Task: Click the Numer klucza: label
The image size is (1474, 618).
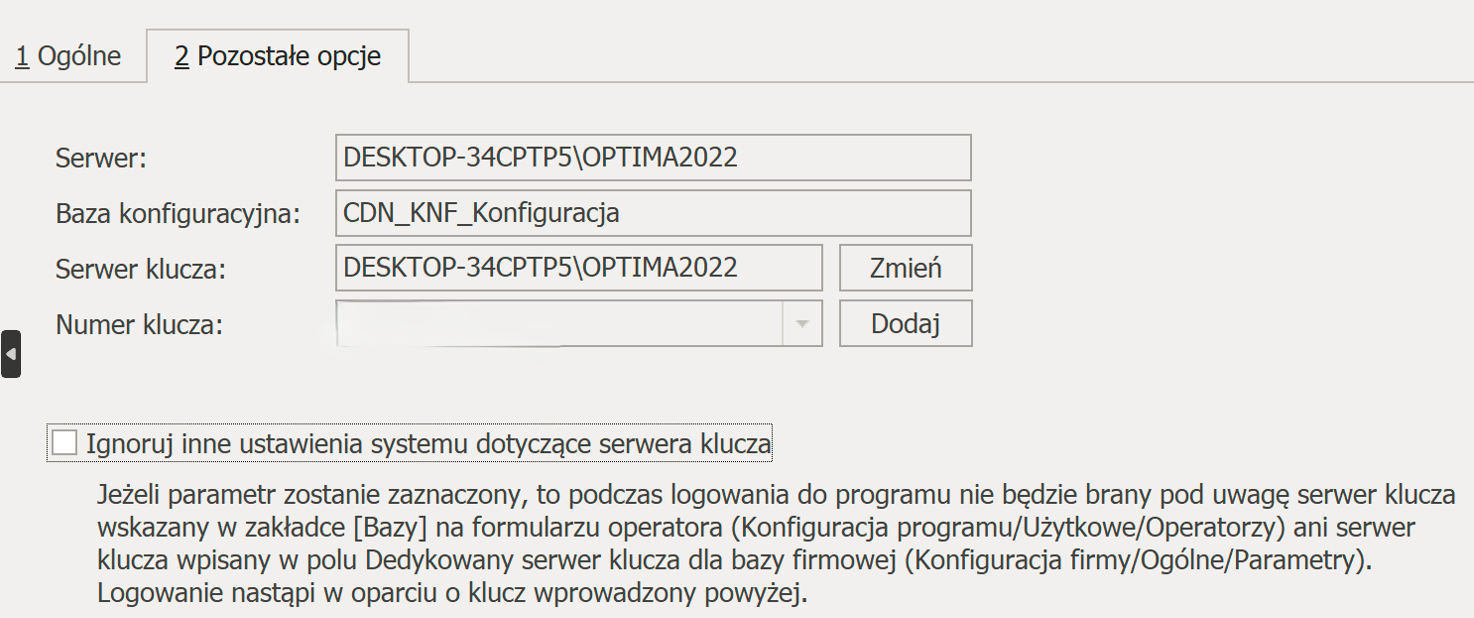Action: (140, 325)
